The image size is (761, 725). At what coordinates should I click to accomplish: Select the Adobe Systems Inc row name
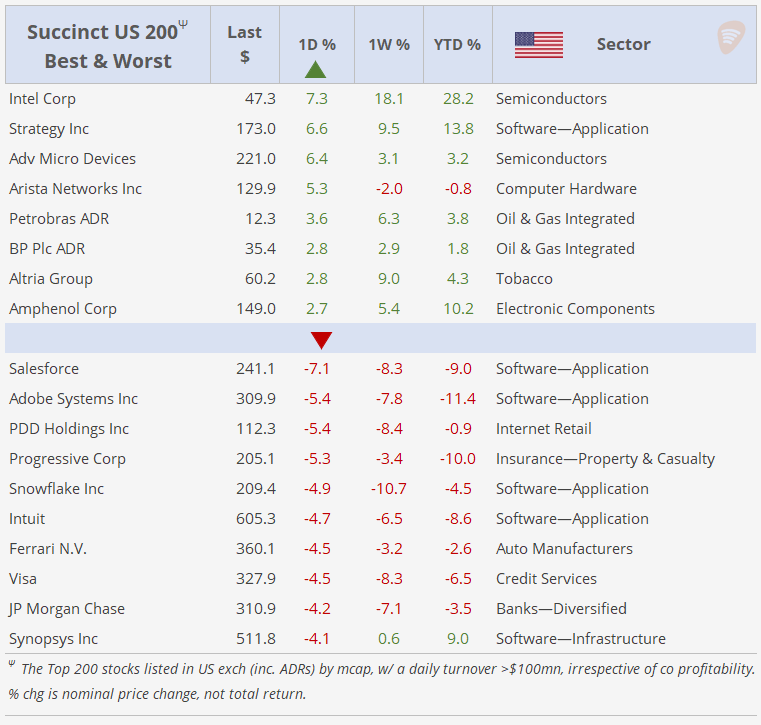(x=73, y=399)
